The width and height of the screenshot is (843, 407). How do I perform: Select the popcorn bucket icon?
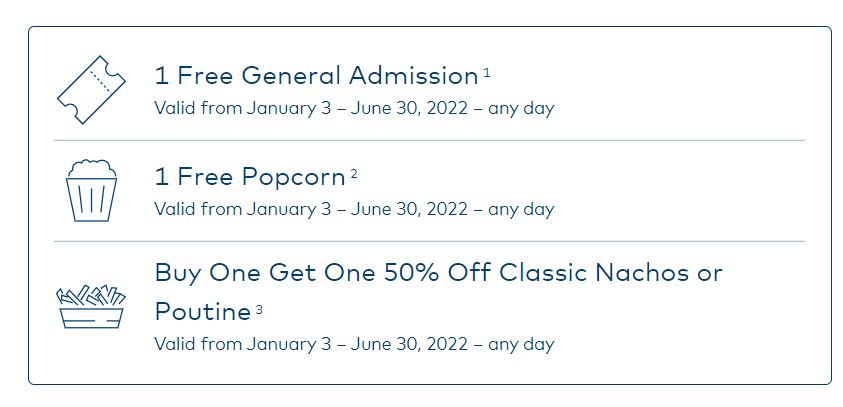[91, 190]
